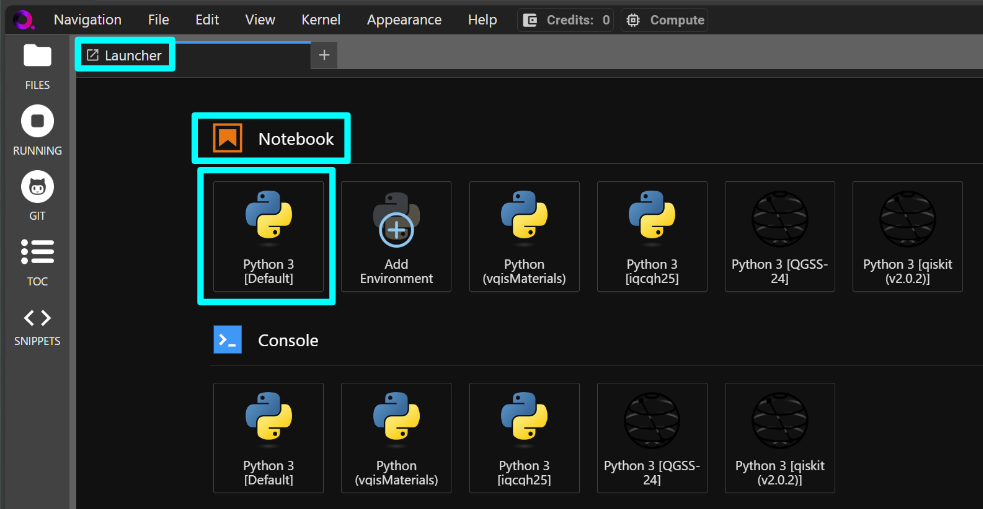Show the TOC table of contents panel
The width and height of the screenshot is (983, 509).
click(x=38, y=262)
